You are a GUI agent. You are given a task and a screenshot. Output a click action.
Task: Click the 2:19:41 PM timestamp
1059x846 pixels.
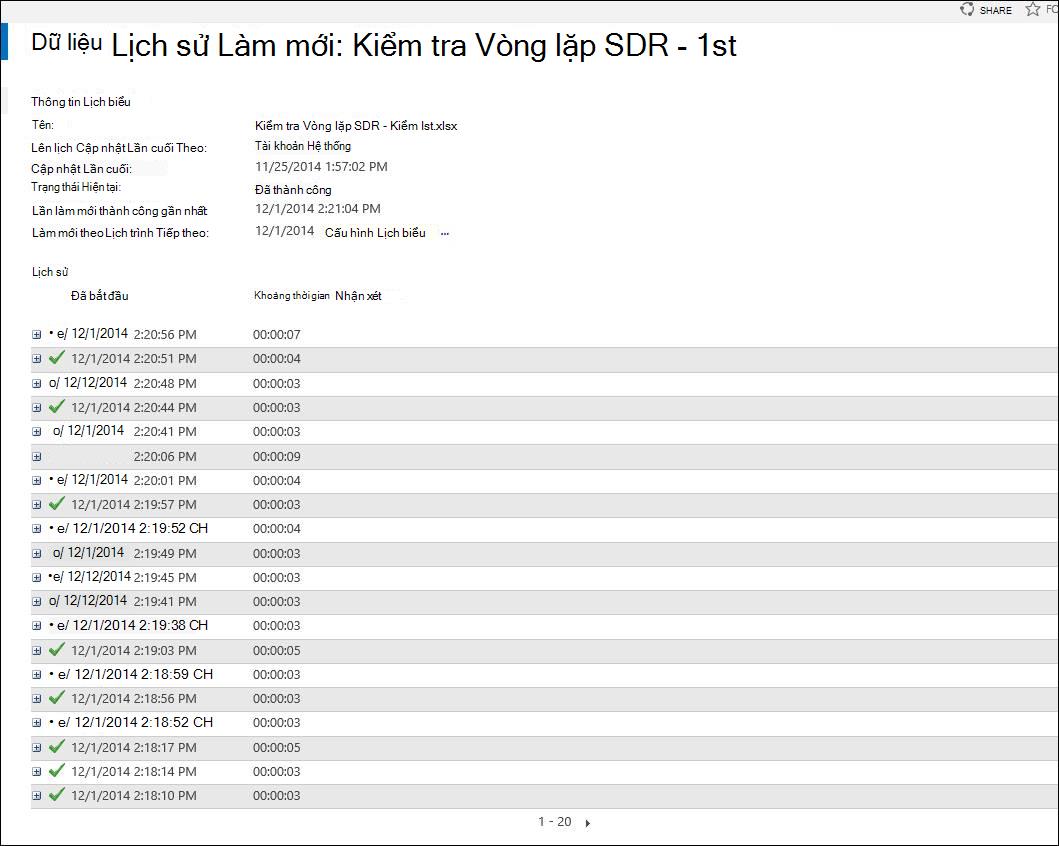pos(165,602)
